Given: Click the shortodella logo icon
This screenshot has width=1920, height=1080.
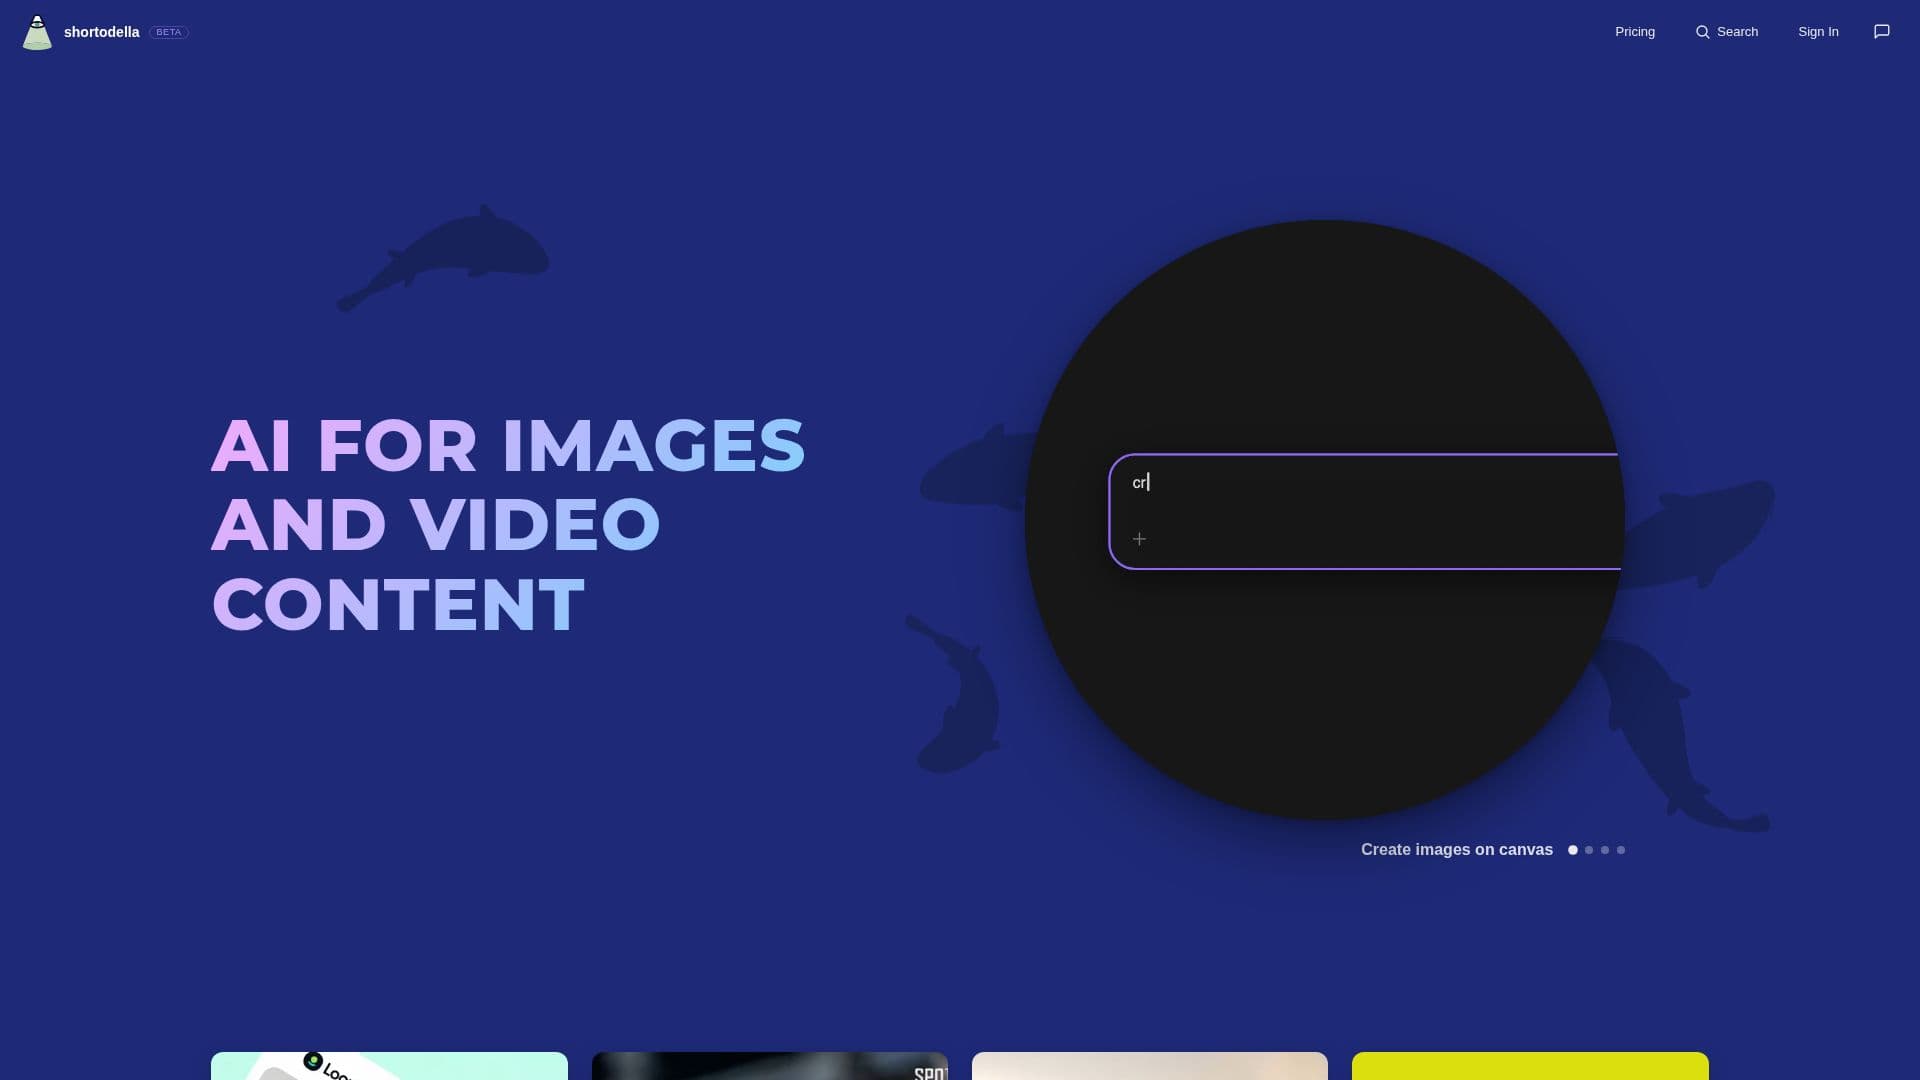Looking at the screenshot, I should coord(37,32).
